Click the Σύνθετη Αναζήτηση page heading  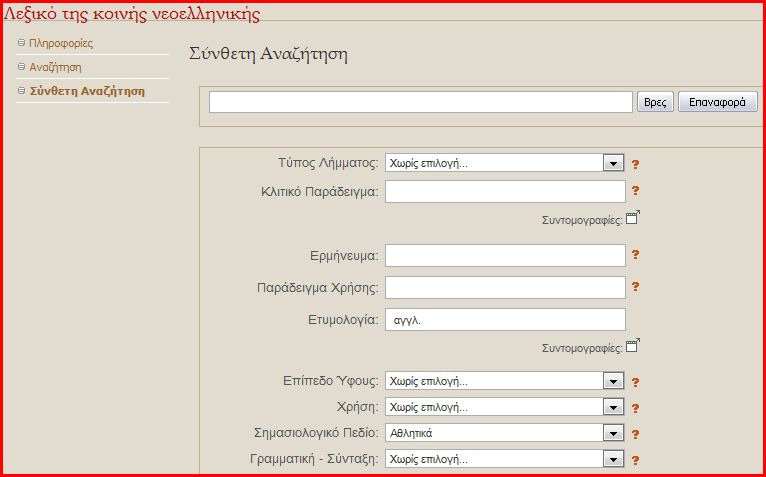(x=268, y=54)
